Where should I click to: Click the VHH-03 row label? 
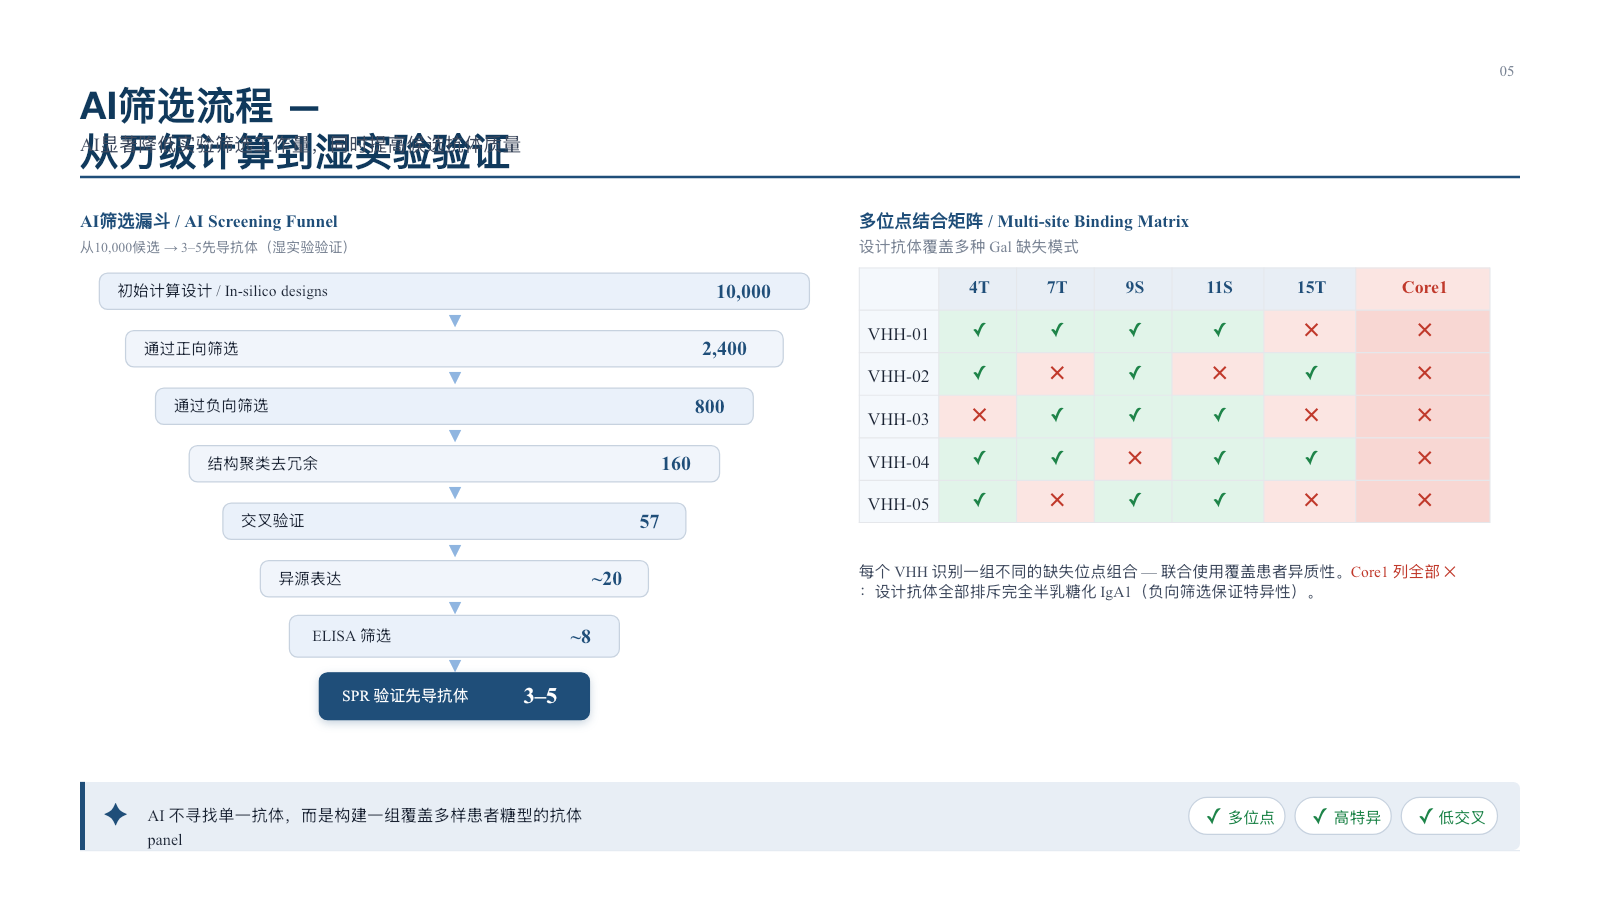pyautogui.click(x=898, y=419)
